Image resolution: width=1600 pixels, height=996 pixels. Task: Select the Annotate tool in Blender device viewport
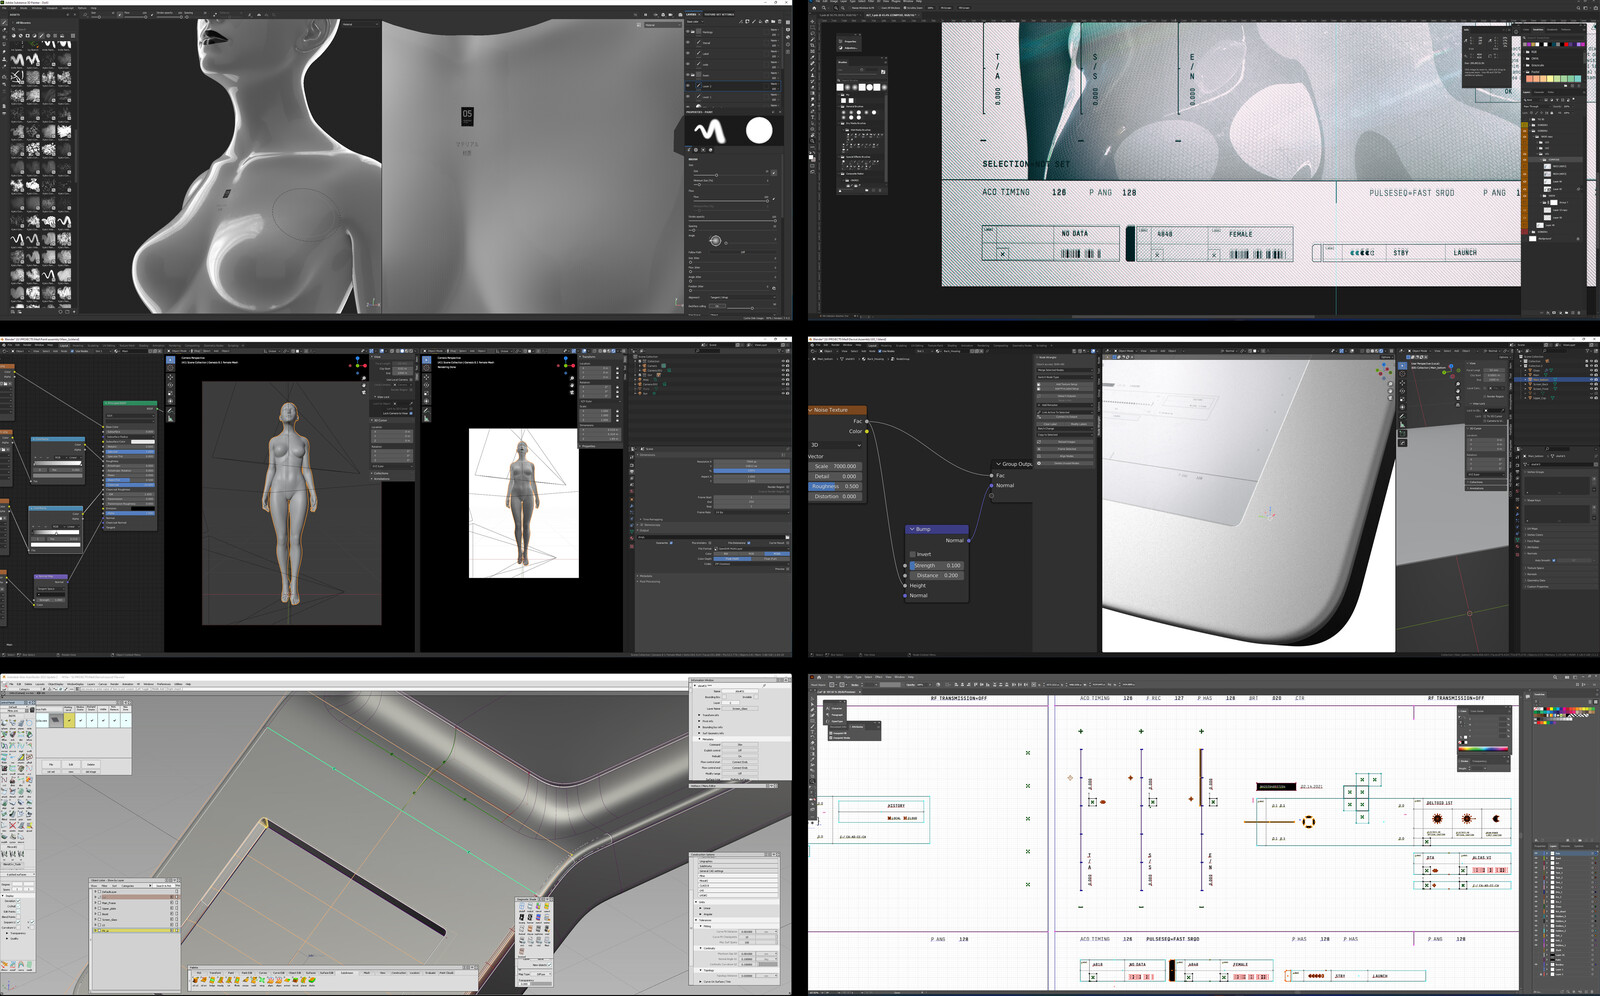(1402, 416)
